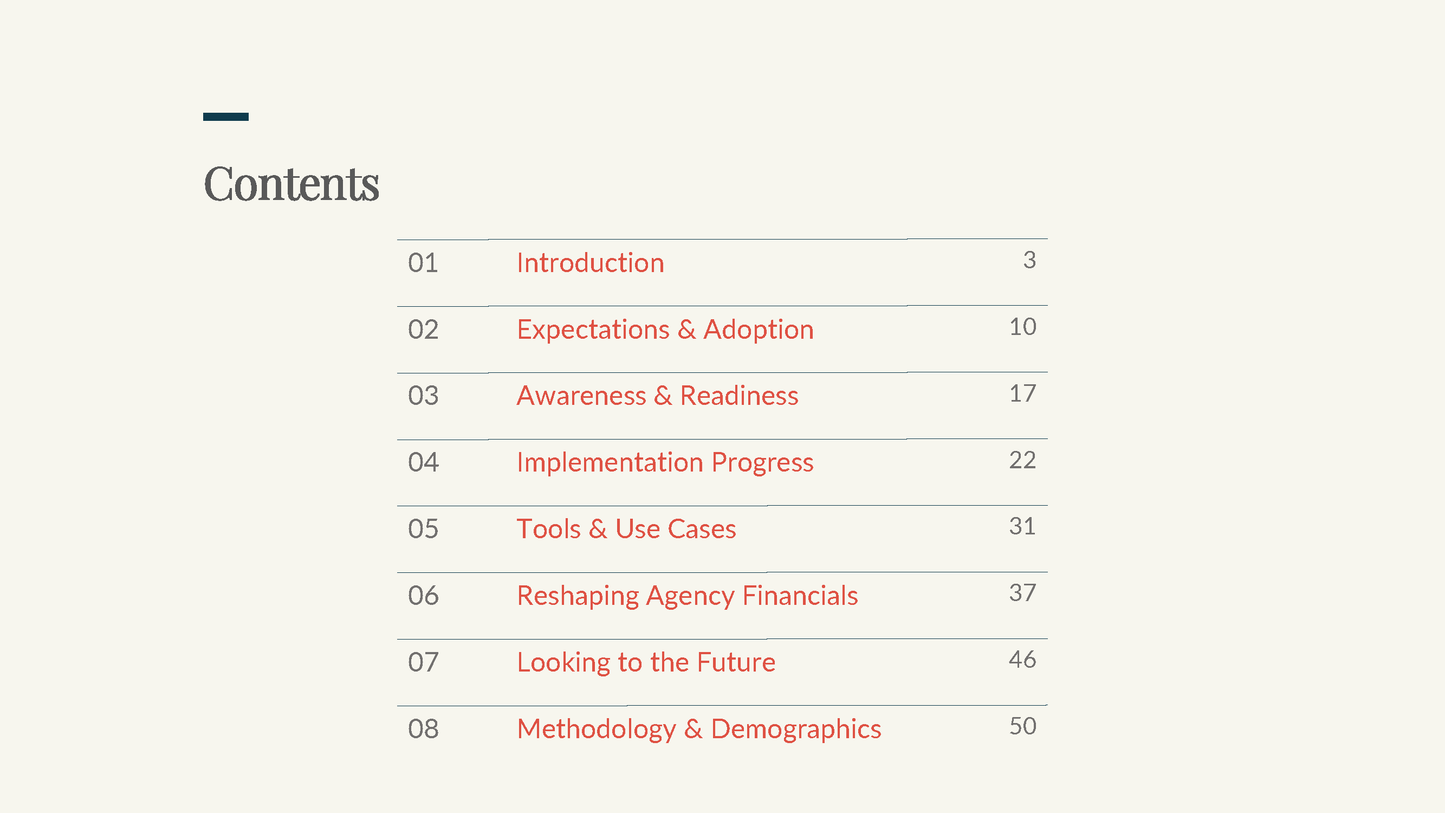Click the dark blue accent bar above Contents

(226, 117)
